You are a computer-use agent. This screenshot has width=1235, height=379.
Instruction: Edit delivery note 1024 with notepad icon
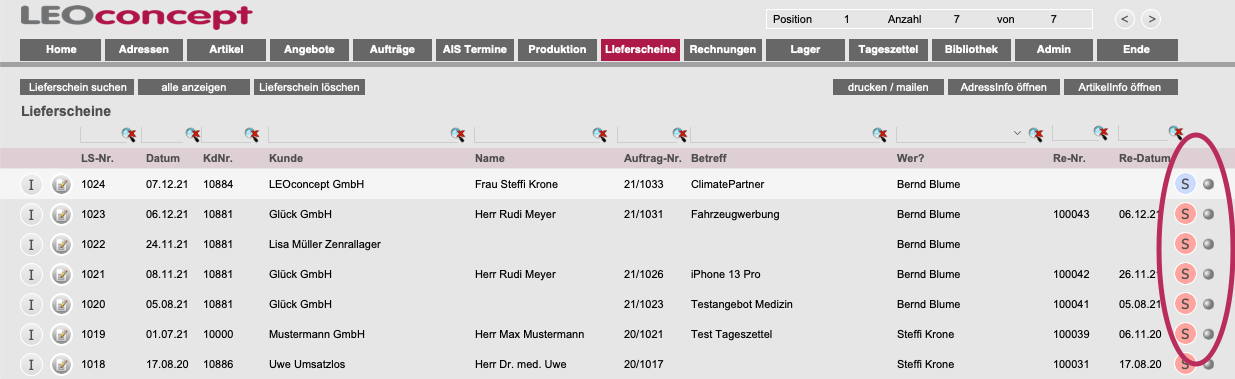point(62,184)
